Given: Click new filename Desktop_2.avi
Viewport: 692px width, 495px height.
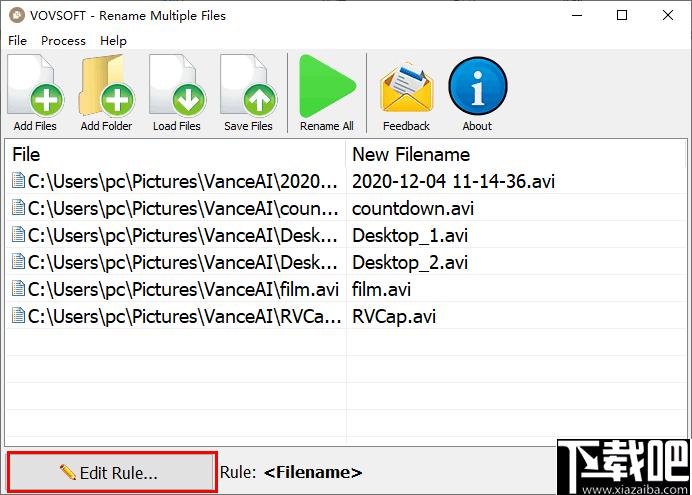Looking at the screenshot, I should point(410,262).
